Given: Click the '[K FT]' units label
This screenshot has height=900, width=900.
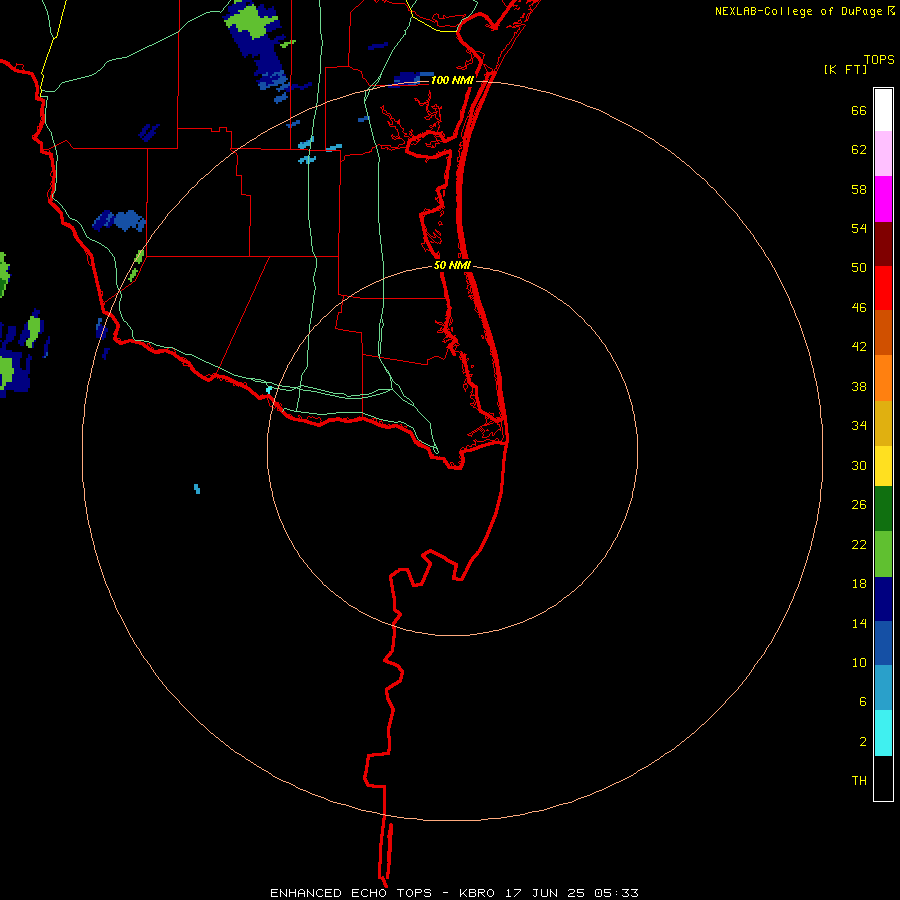Looking at the screenshot, I should [x=845, y=69].
